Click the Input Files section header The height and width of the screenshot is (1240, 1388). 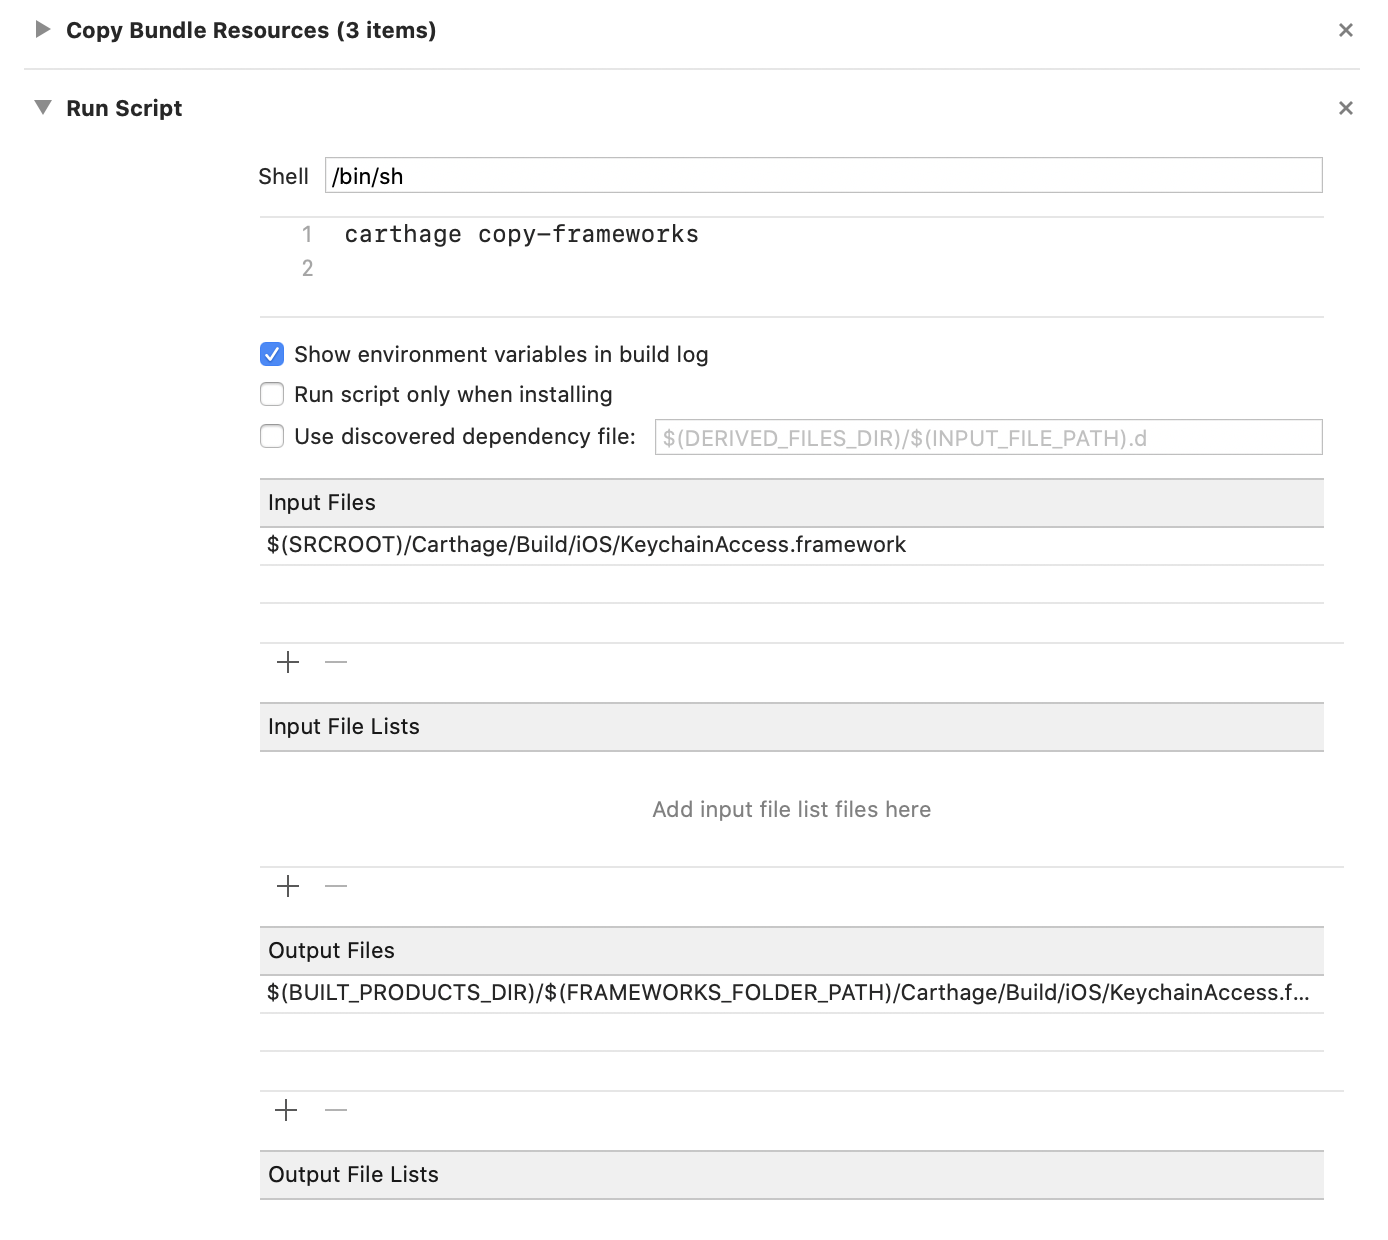pyautogui.click(x=321, y=502)
